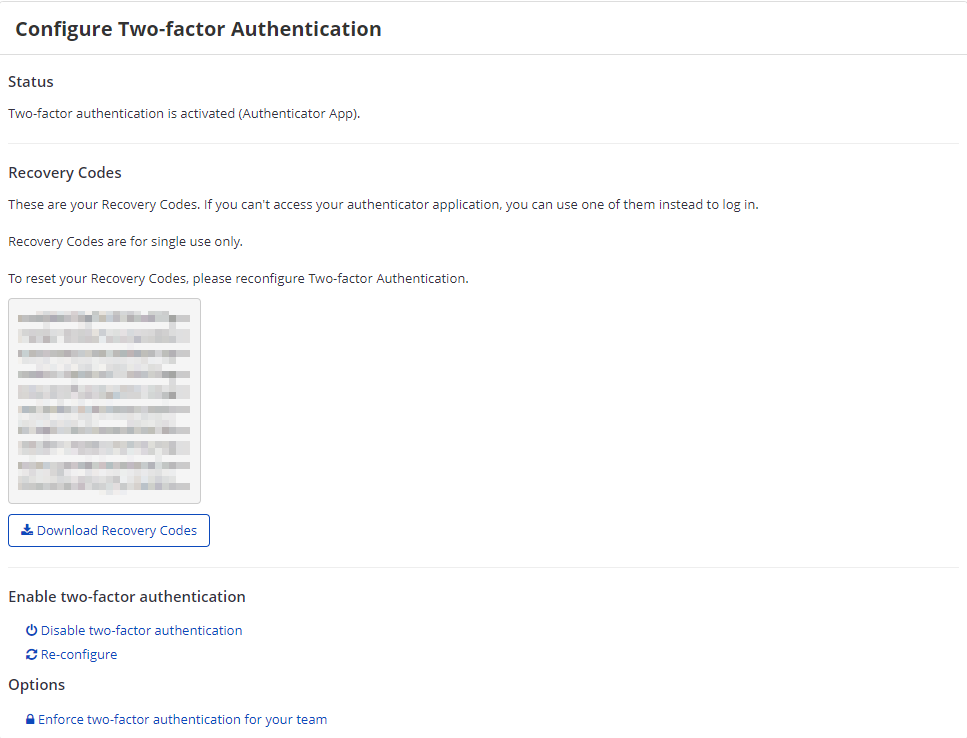Viewport: 967px width, 738px height.
Task: Click the power symbol before the disable link
Action: 31,630
